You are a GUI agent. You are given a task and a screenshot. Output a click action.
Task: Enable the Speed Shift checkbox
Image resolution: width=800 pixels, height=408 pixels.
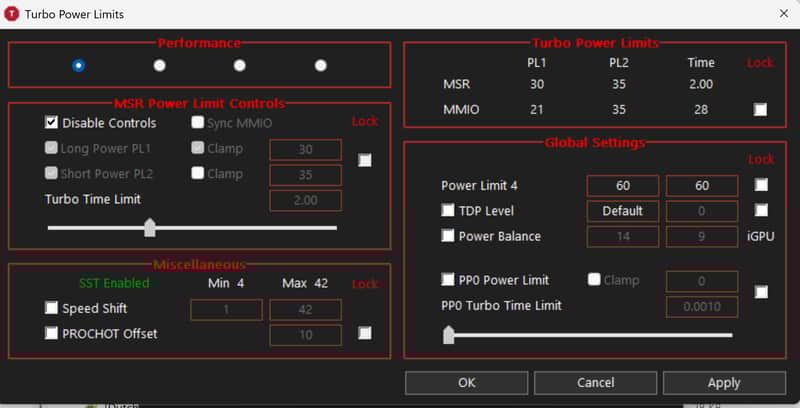pyautogui.click(x=52, y=308)
